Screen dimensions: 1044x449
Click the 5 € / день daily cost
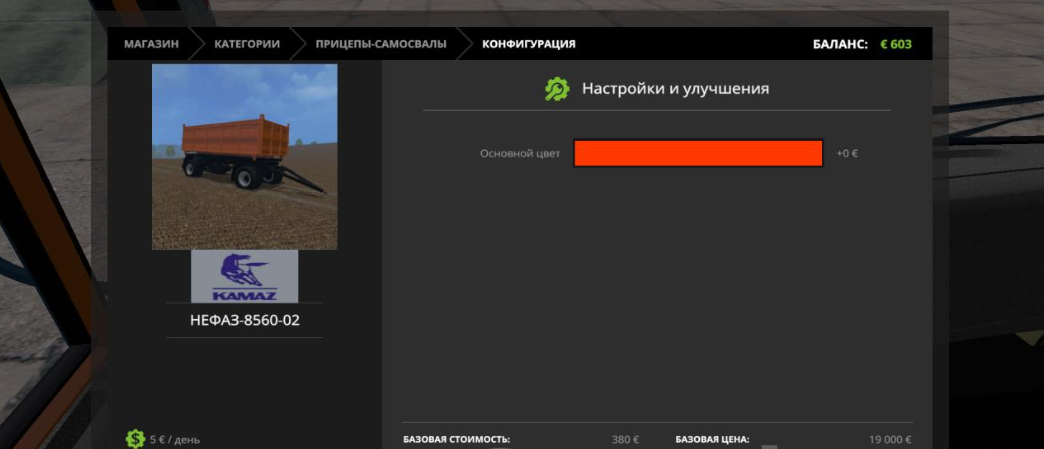[175, 439]
